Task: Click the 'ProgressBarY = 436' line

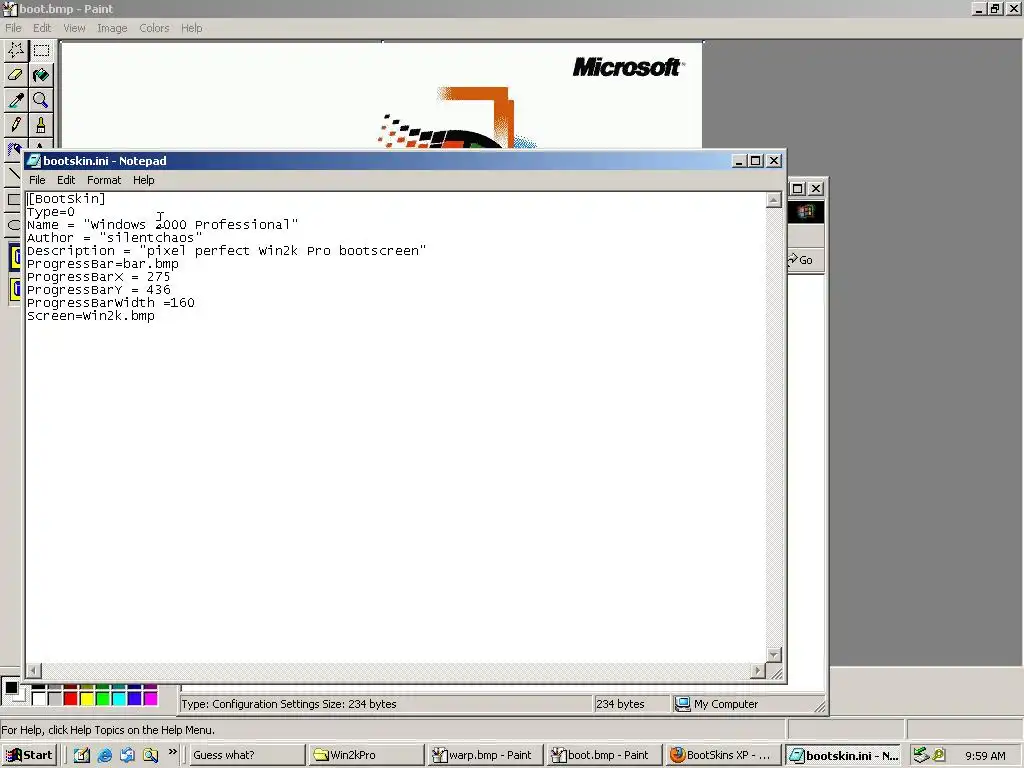Action: click(x=99, y=290)
